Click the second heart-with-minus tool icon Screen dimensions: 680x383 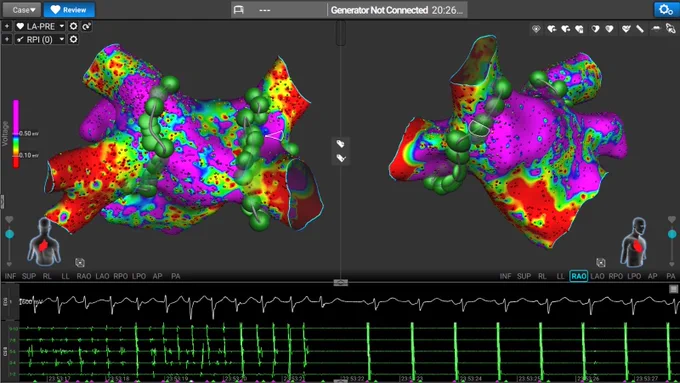[x=566, y=29]
